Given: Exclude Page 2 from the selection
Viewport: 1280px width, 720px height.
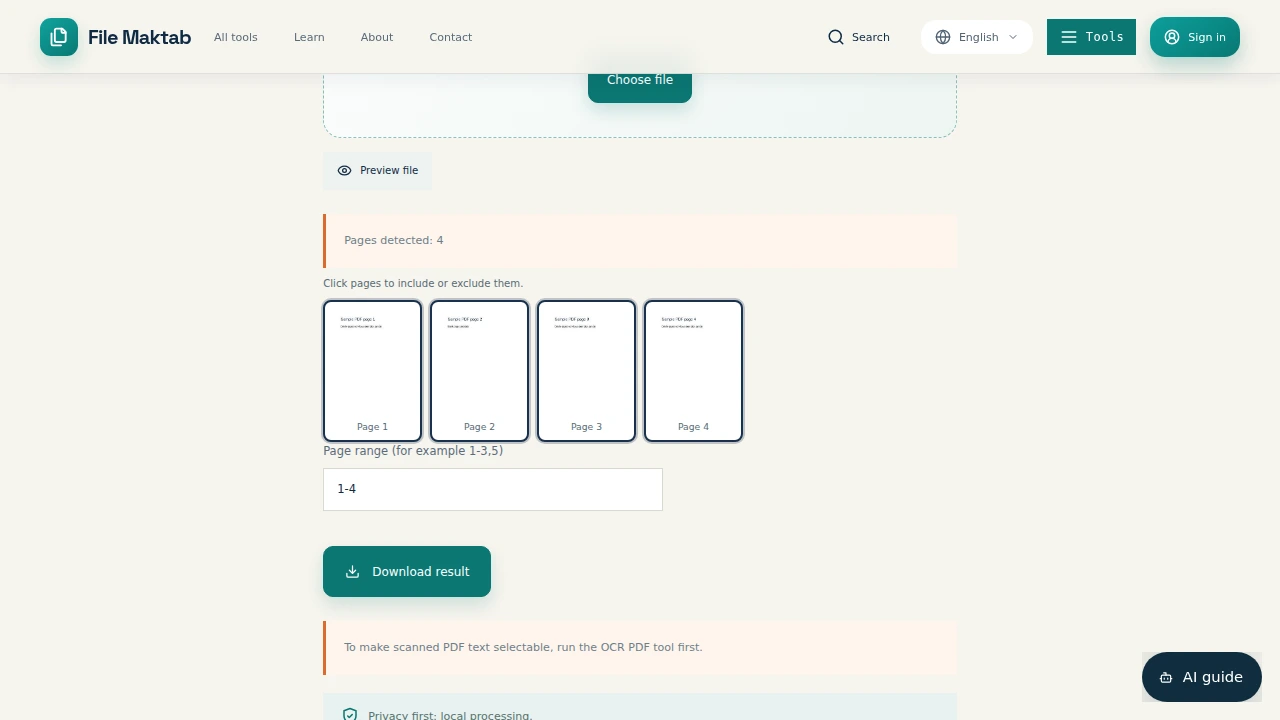Looking at the screenshot, I should (479, 371).
